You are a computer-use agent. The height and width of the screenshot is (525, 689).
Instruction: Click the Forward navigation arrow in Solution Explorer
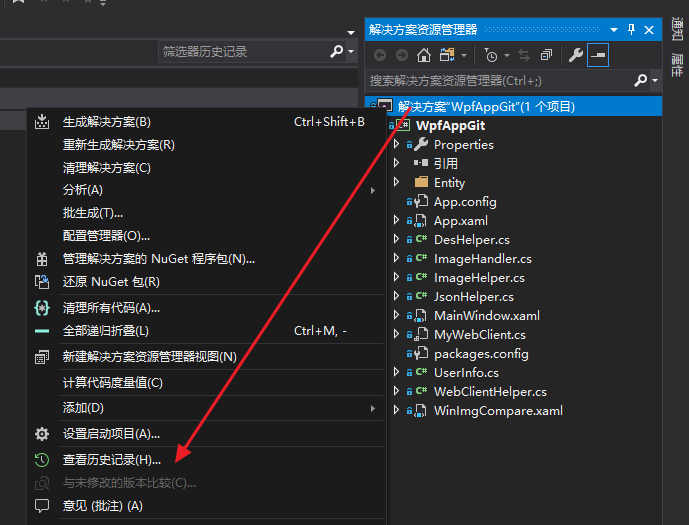click(402, 55)
